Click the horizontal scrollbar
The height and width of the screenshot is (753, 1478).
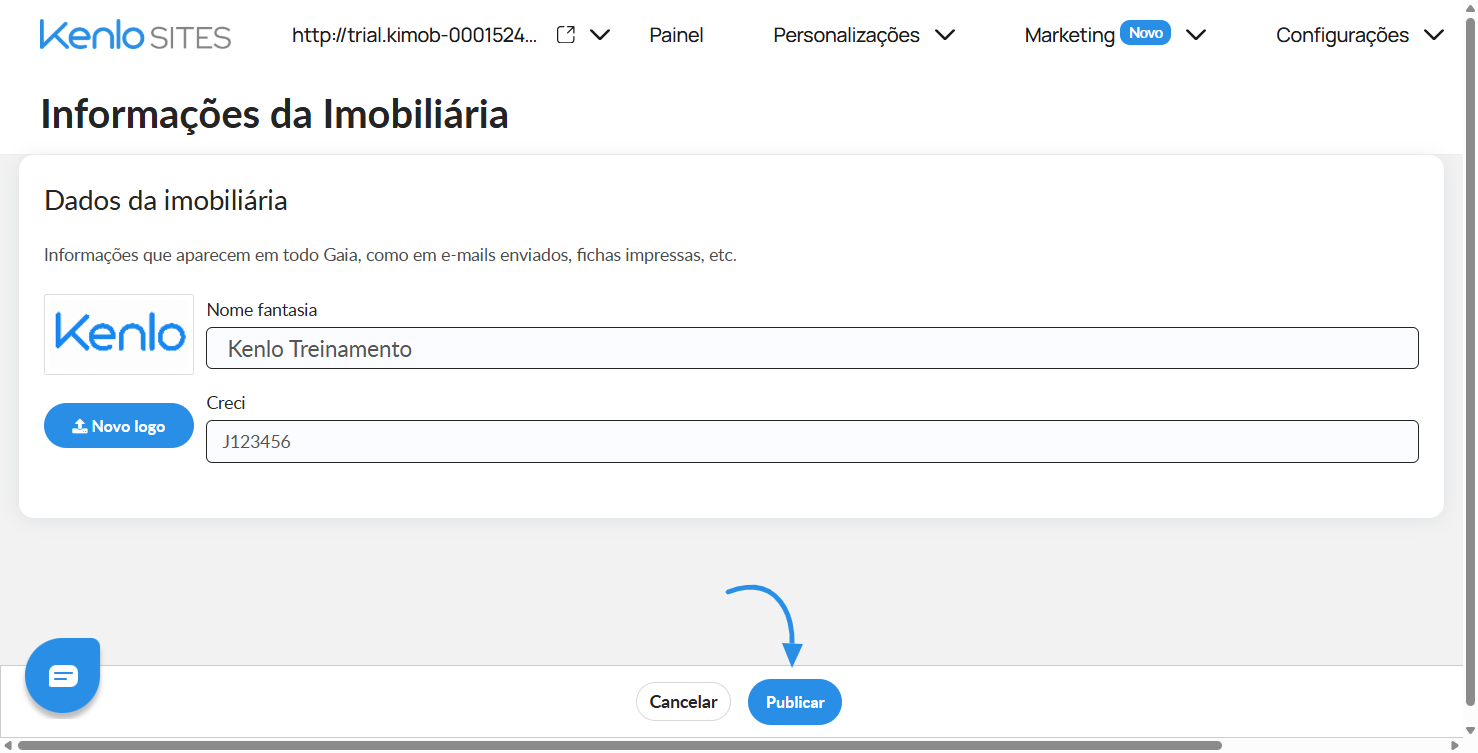pos(620,745)
